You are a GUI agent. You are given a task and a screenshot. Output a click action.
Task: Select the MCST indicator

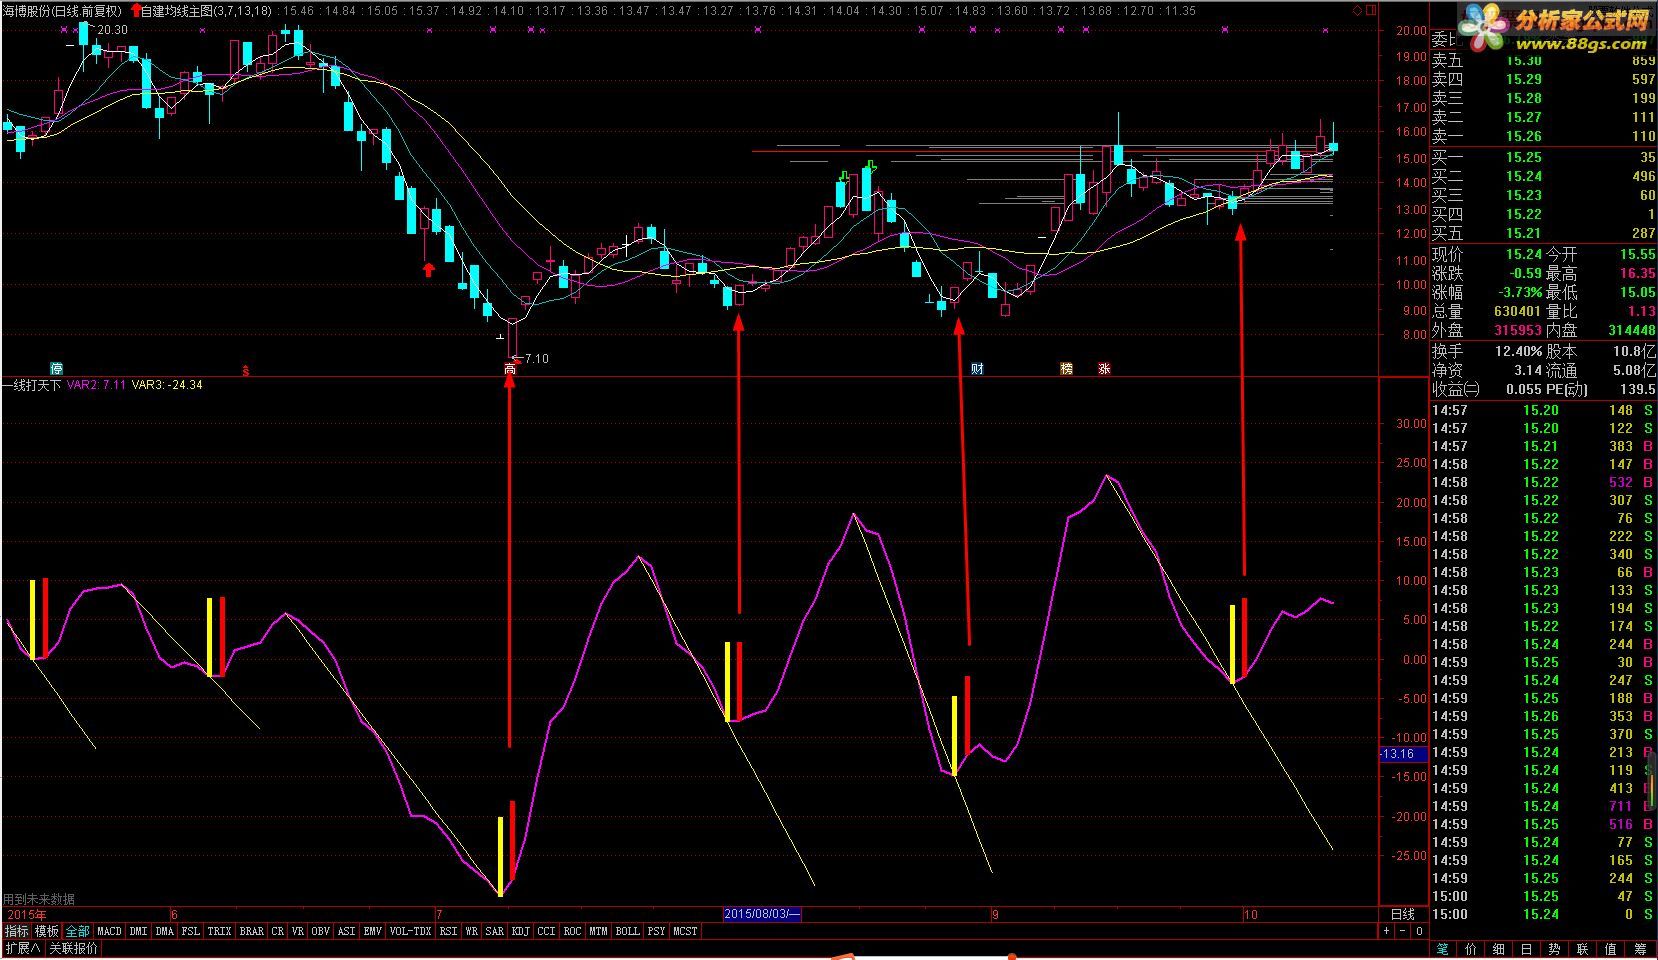coord(686,931)
